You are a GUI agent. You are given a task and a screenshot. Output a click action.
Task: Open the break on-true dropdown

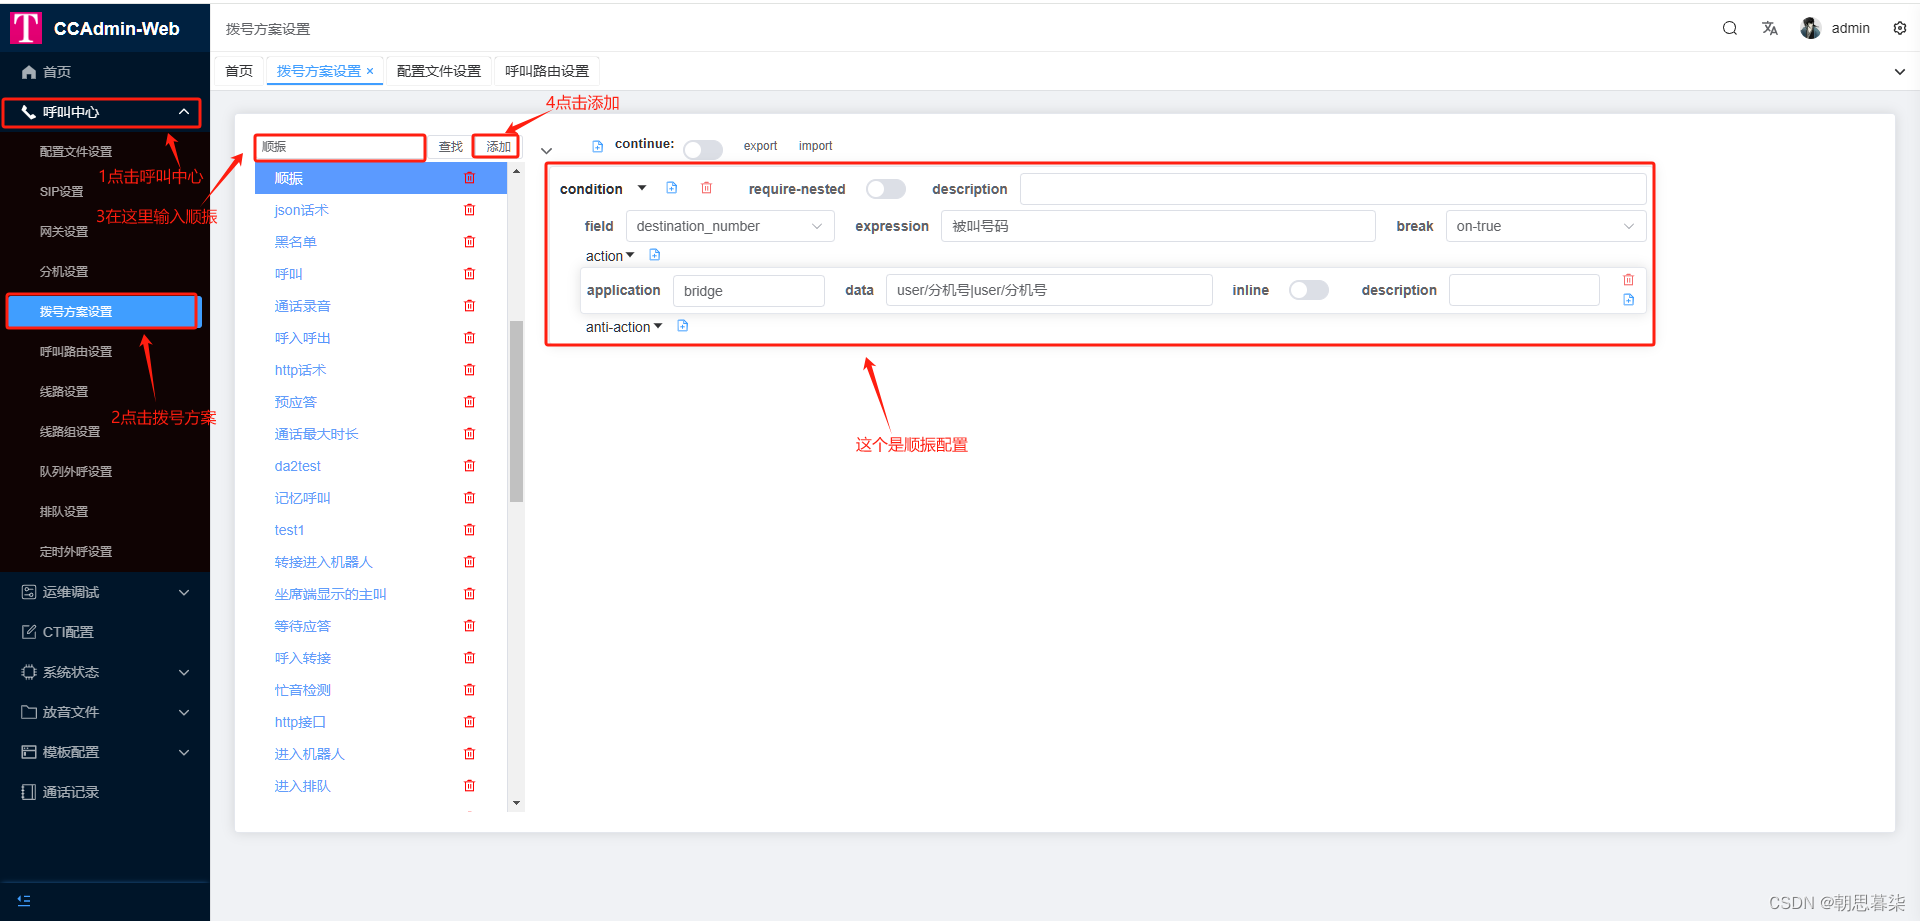(1546, 226)
